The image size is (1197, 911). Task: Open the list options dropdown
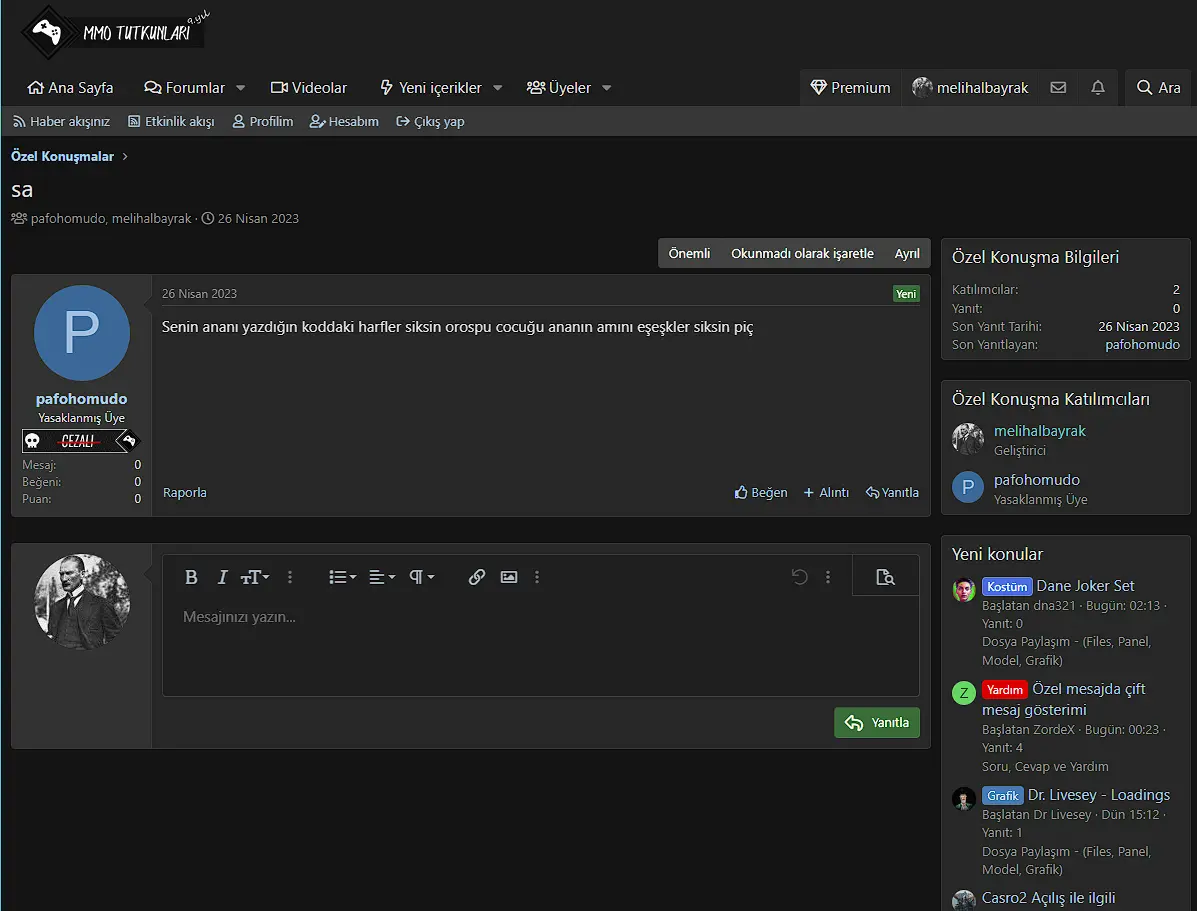pos(342,577)
